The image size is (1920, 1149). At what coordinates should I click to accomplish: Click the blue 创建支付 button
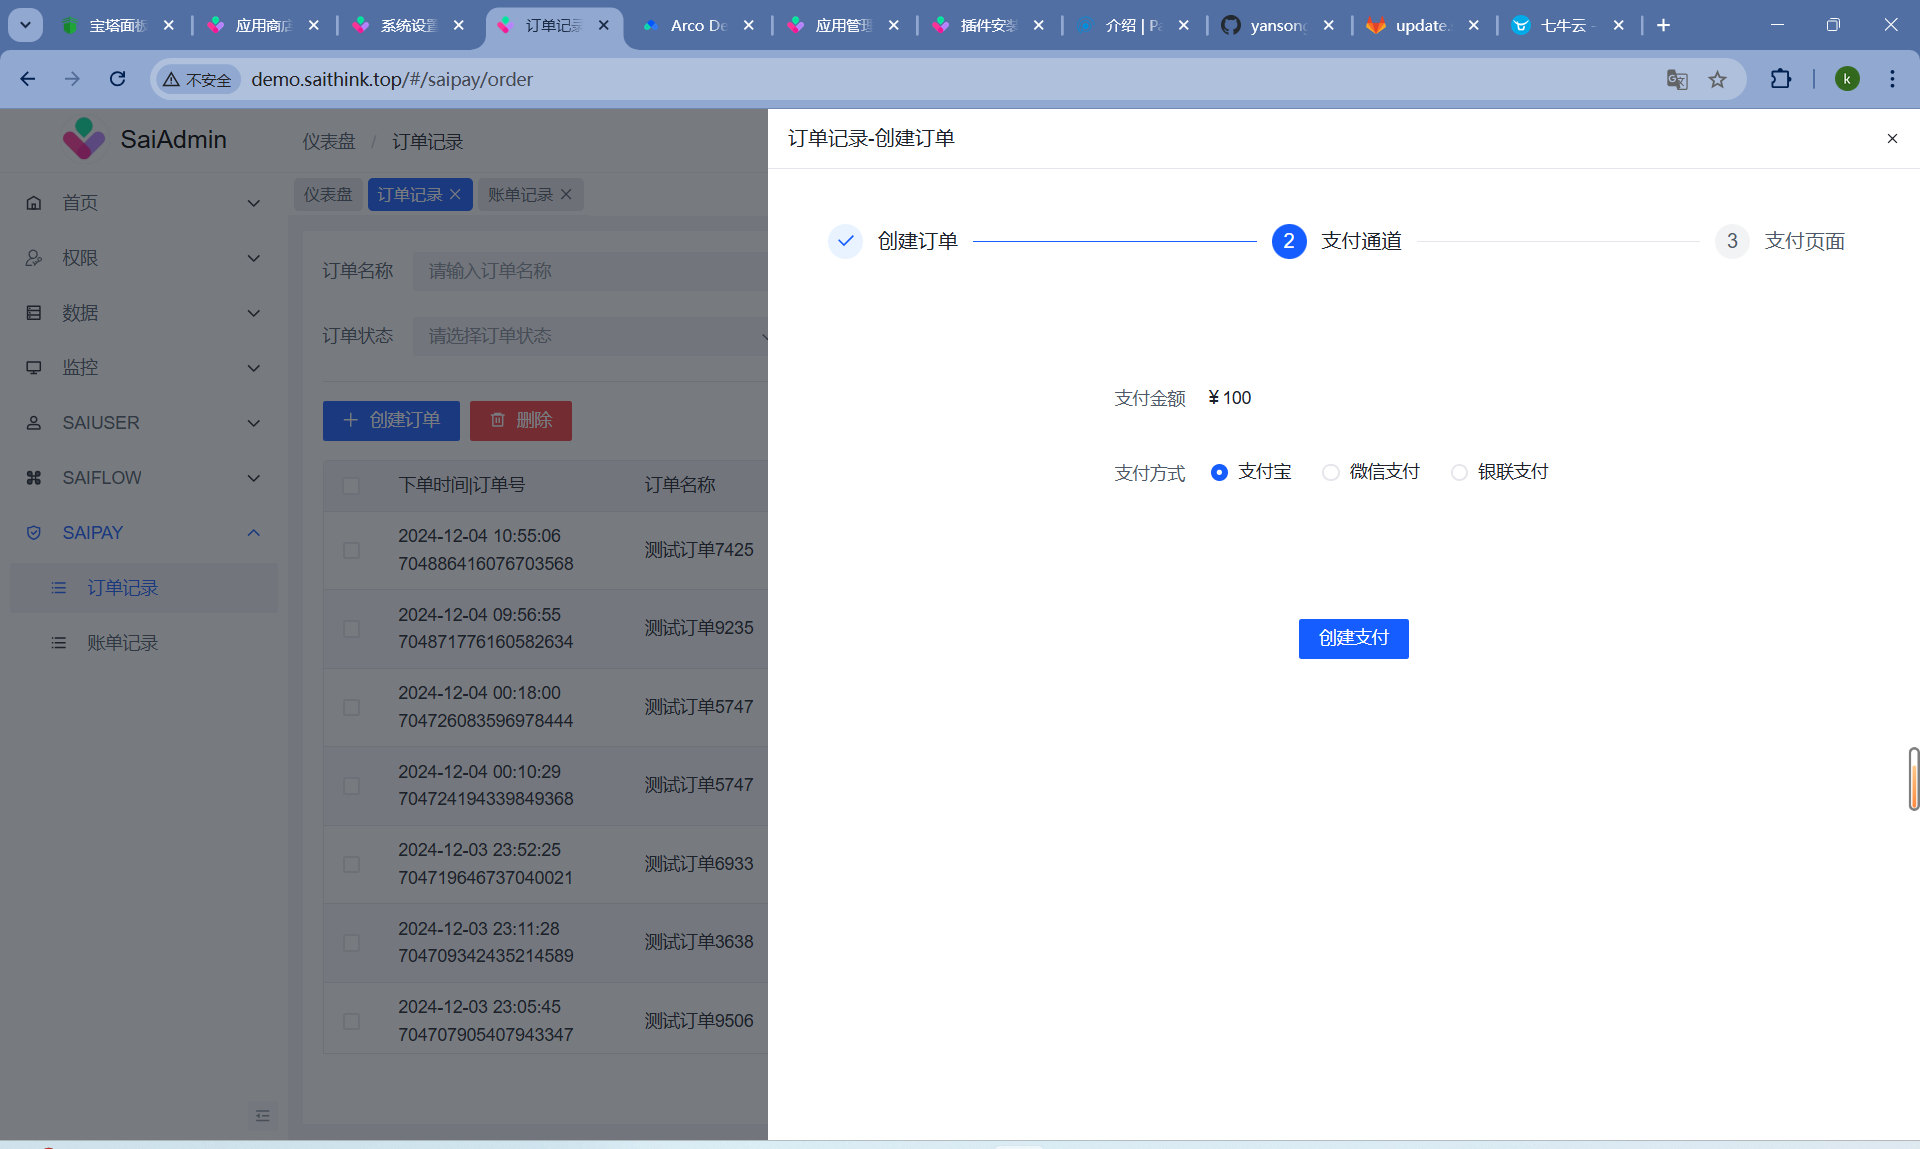[1353, 638]
